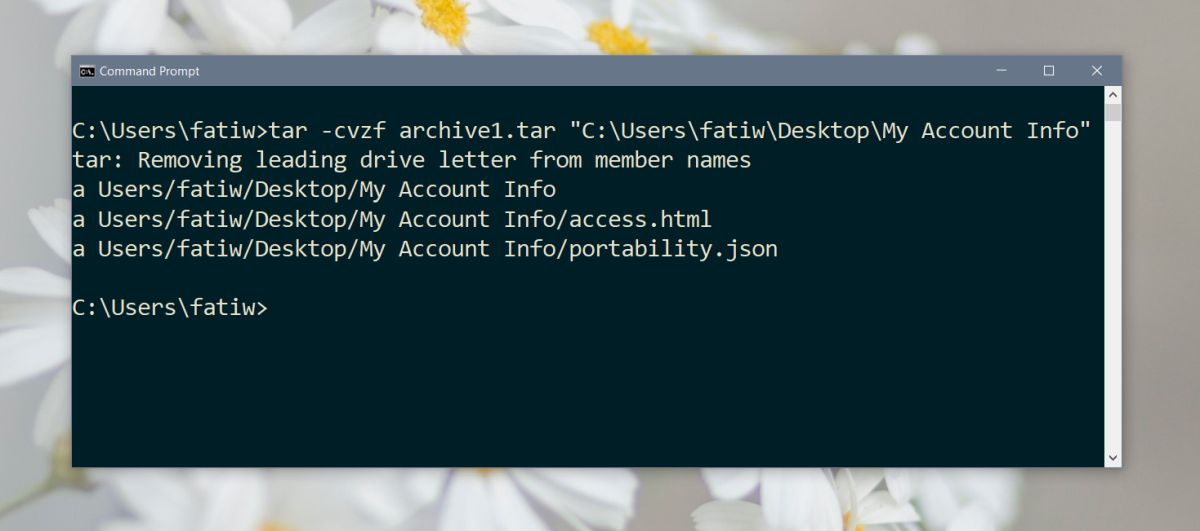
Task: Click the portability.json output line
Action: (424, 249)
